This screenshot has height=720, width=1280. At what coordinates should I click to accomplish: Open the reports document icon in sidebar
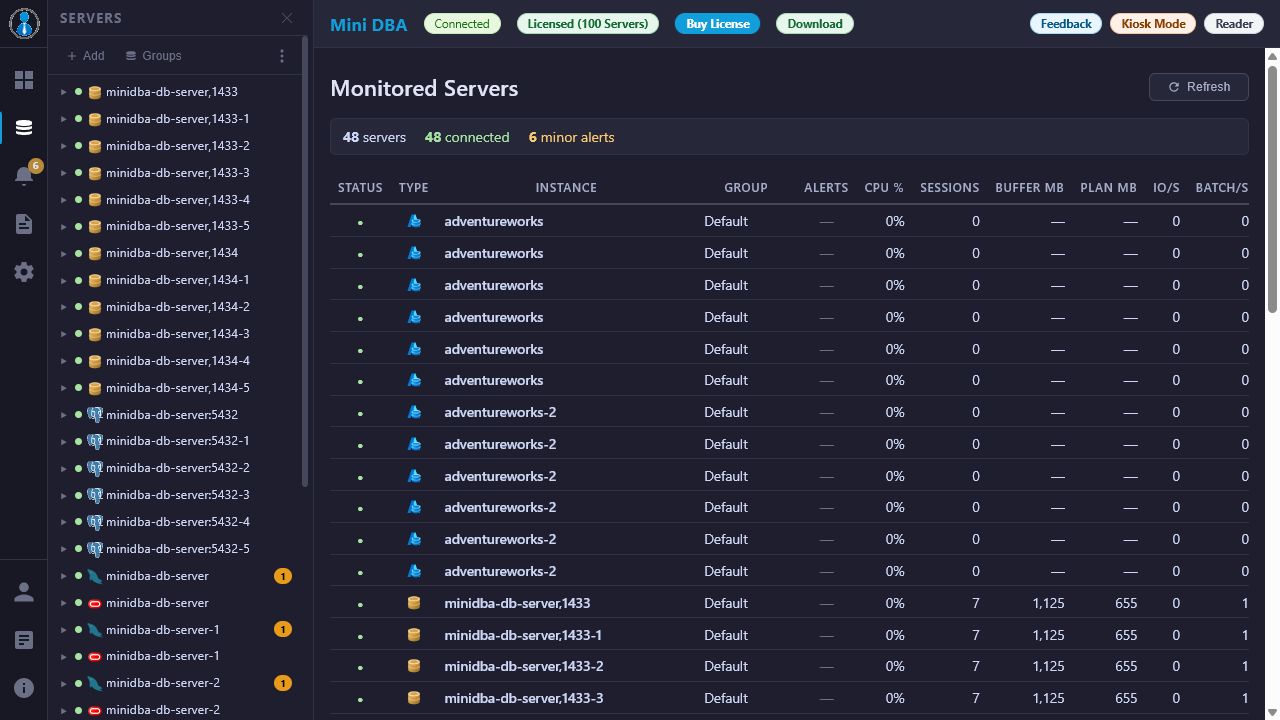pyautogui.click(x=24, y=224)
